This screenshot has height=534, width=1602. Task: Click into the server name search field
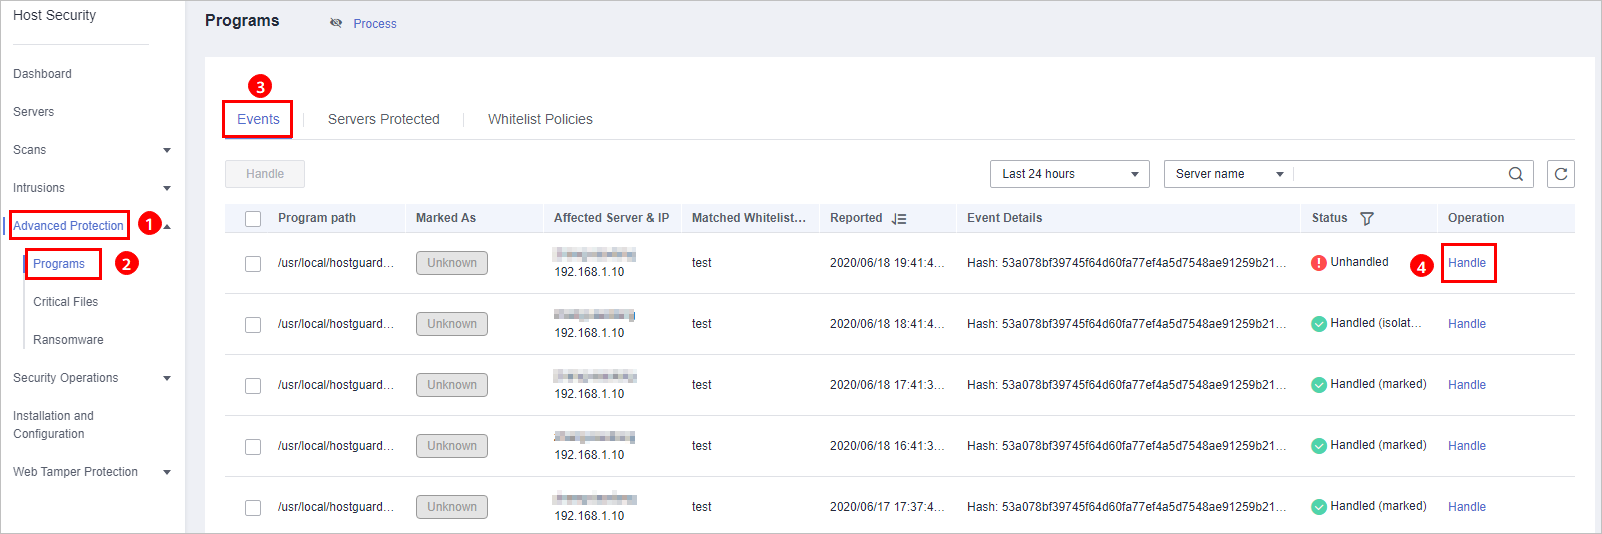1400,174
